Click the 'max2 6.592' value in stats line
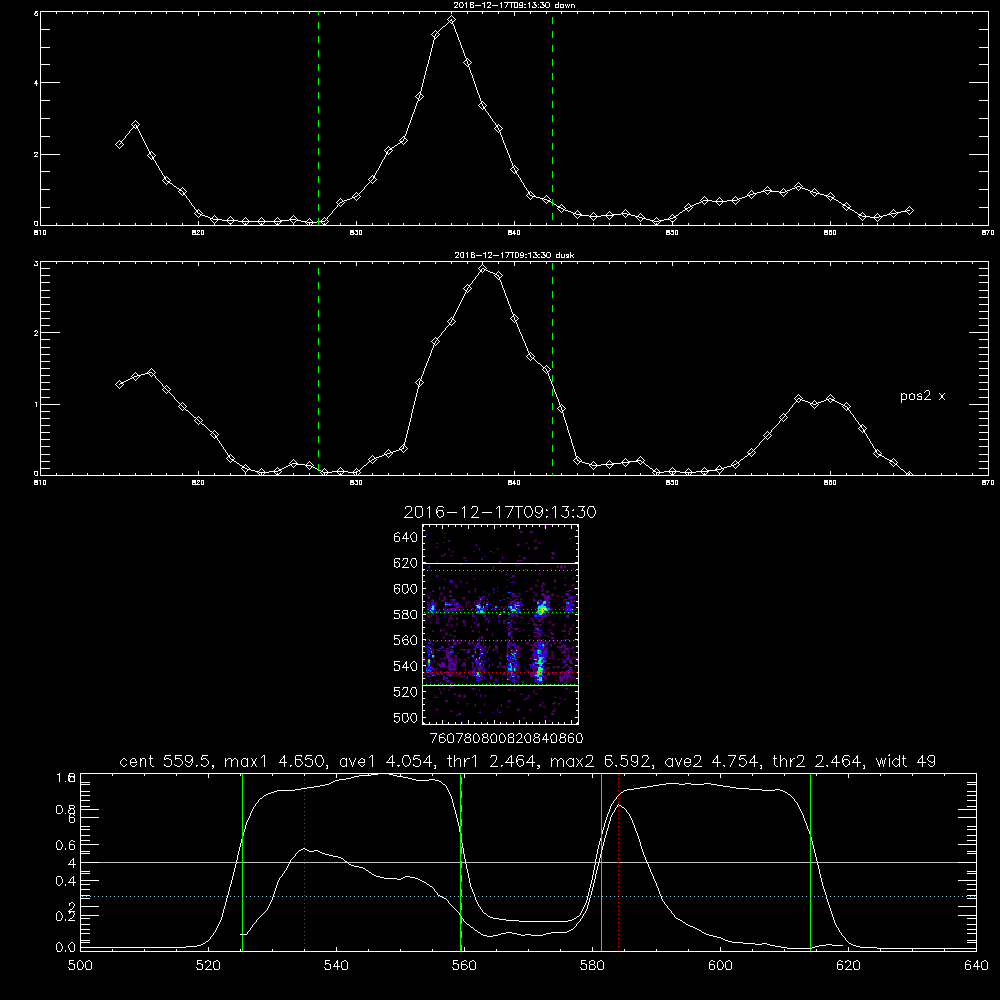 coord(600,761)
